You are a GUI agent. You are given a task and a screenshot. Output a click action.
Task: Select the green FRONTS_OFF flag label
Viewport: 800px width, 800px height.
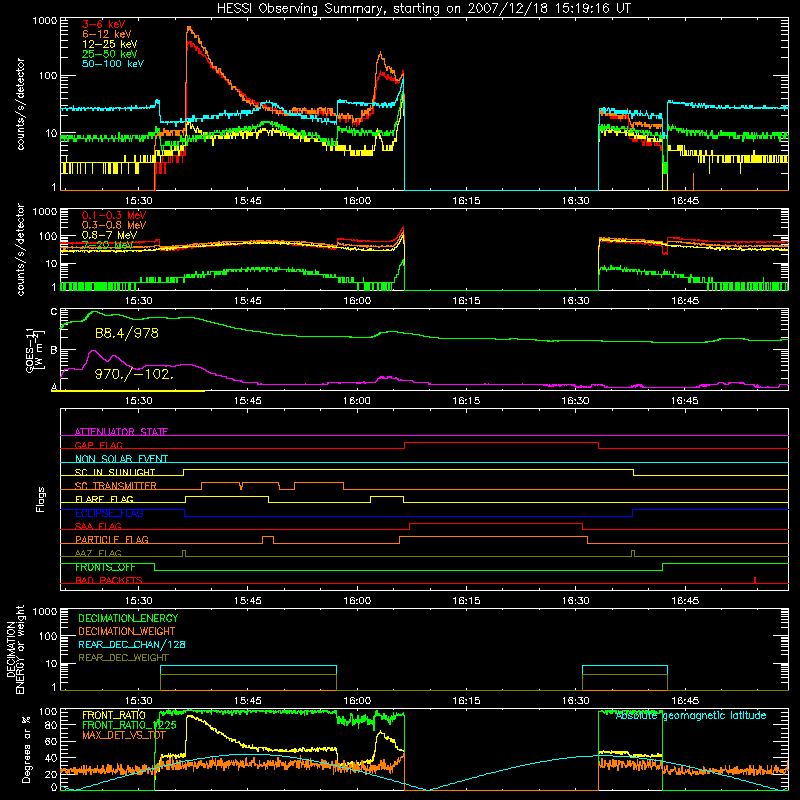[x=105, y=567]
